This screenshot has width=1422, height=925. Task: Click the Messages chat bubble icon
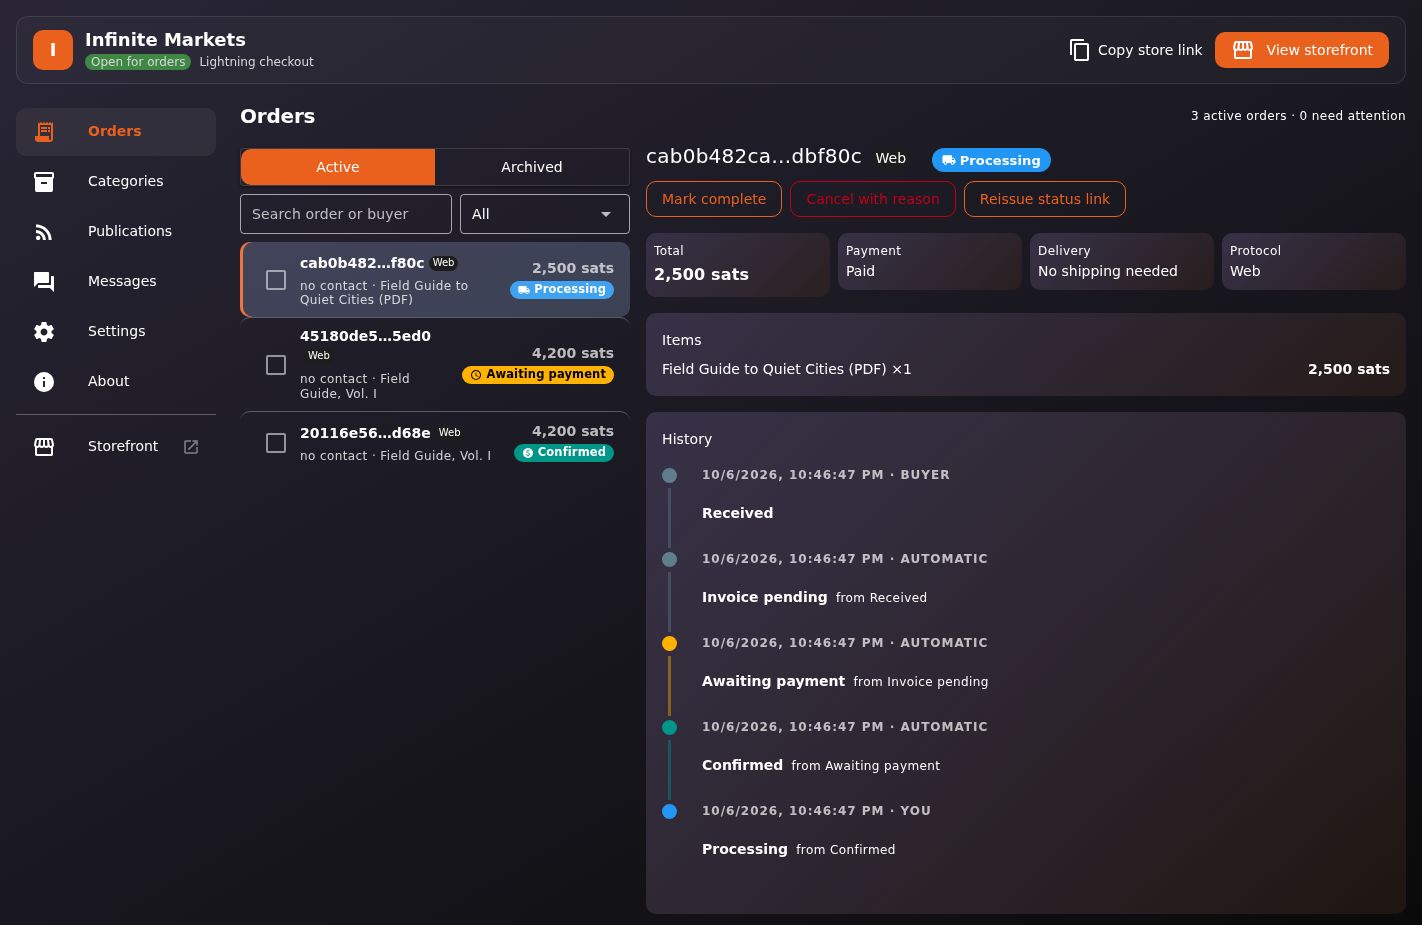(x=44, y=281)
